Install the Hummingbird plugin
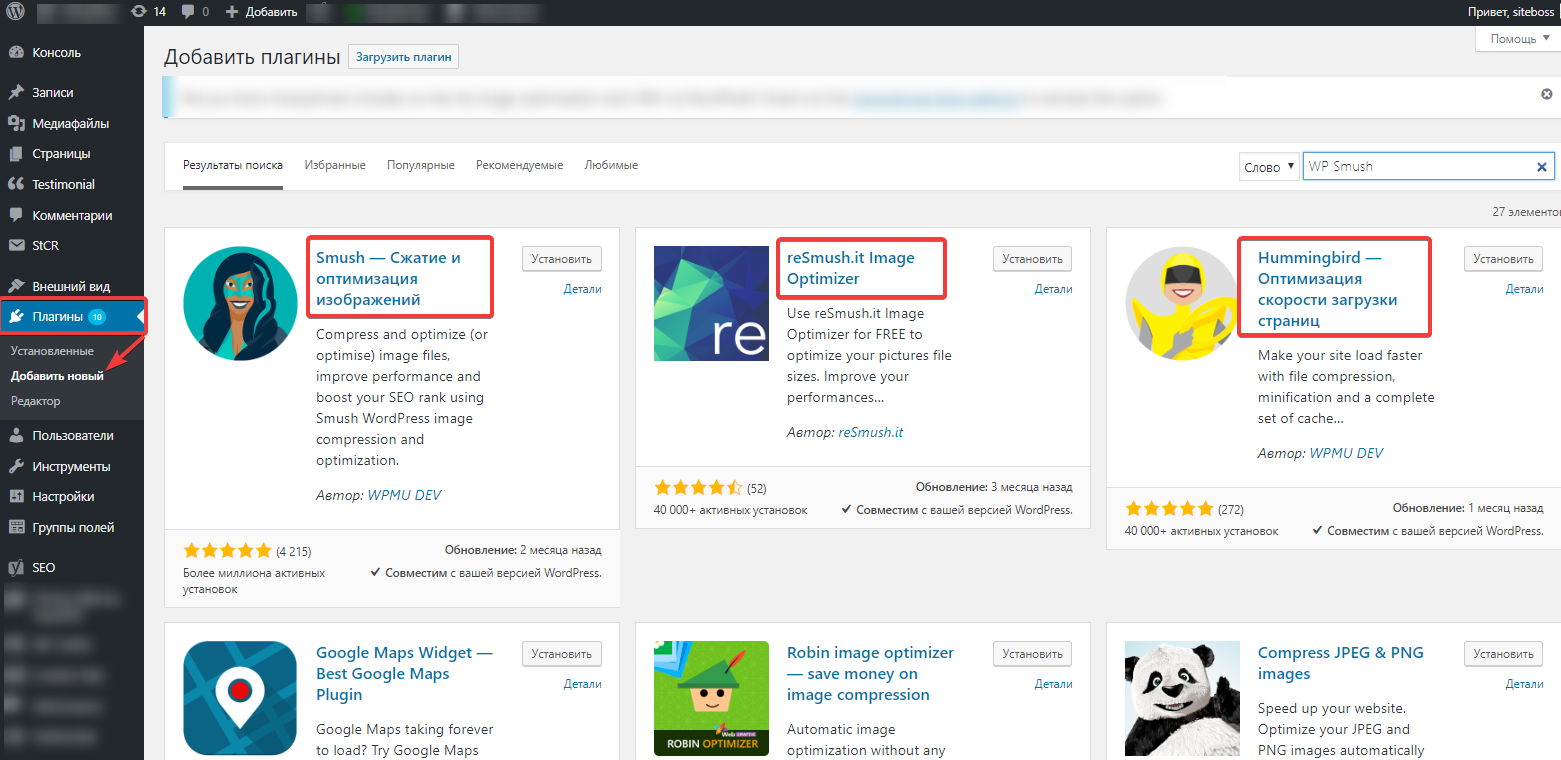This screenshot has height=760, width=1561. (1503, 259)
